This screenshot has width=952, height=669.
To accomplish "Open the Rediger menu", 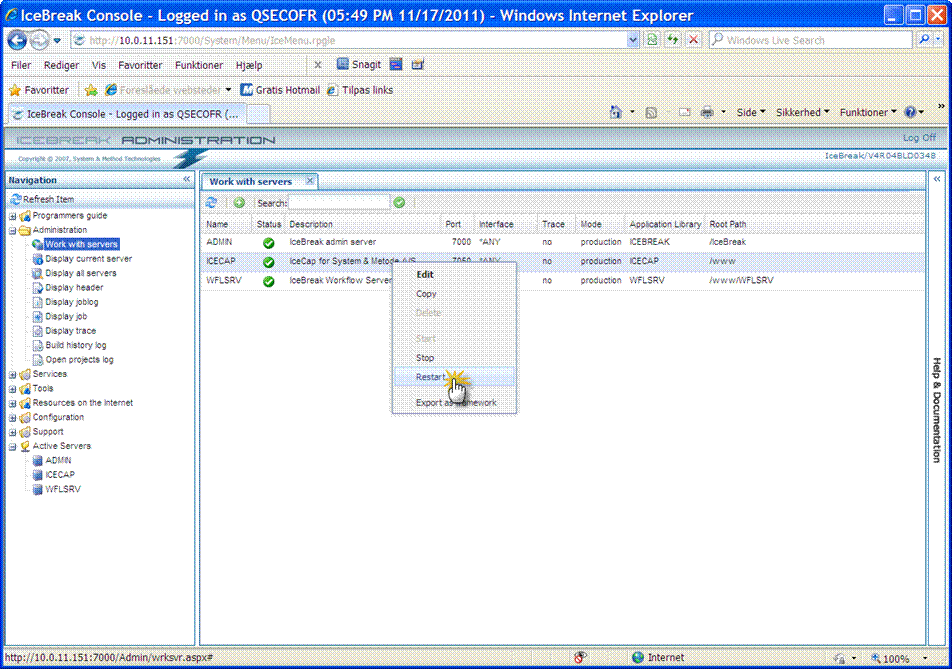I will 61,65.
